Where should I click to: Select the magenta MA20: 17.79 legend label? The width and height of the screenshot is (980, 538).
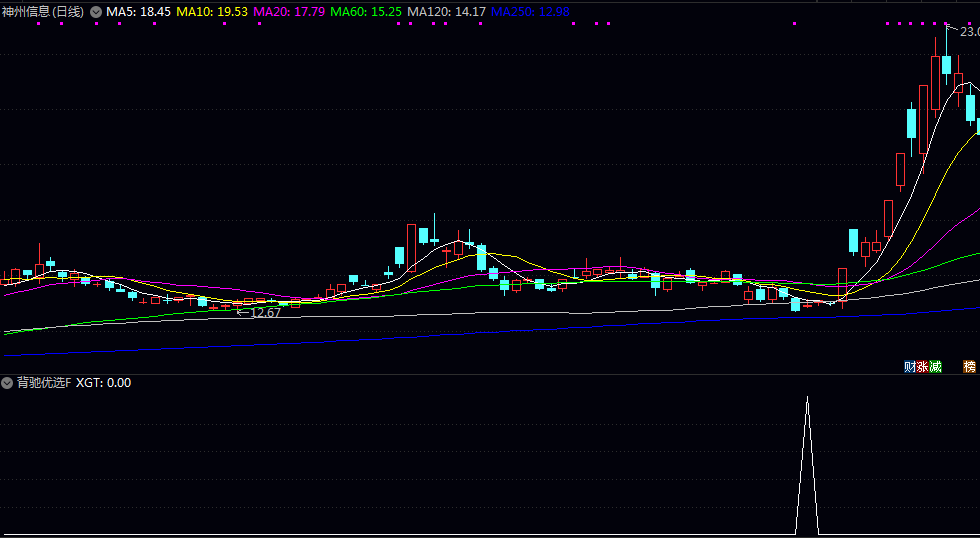point(290,11)
